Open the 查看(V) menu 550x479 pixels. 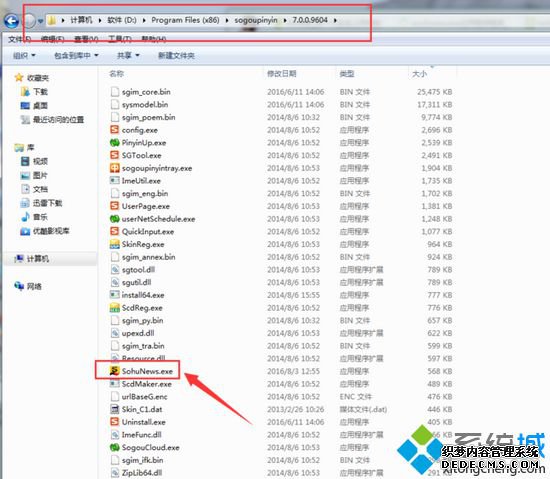(86, 39)
